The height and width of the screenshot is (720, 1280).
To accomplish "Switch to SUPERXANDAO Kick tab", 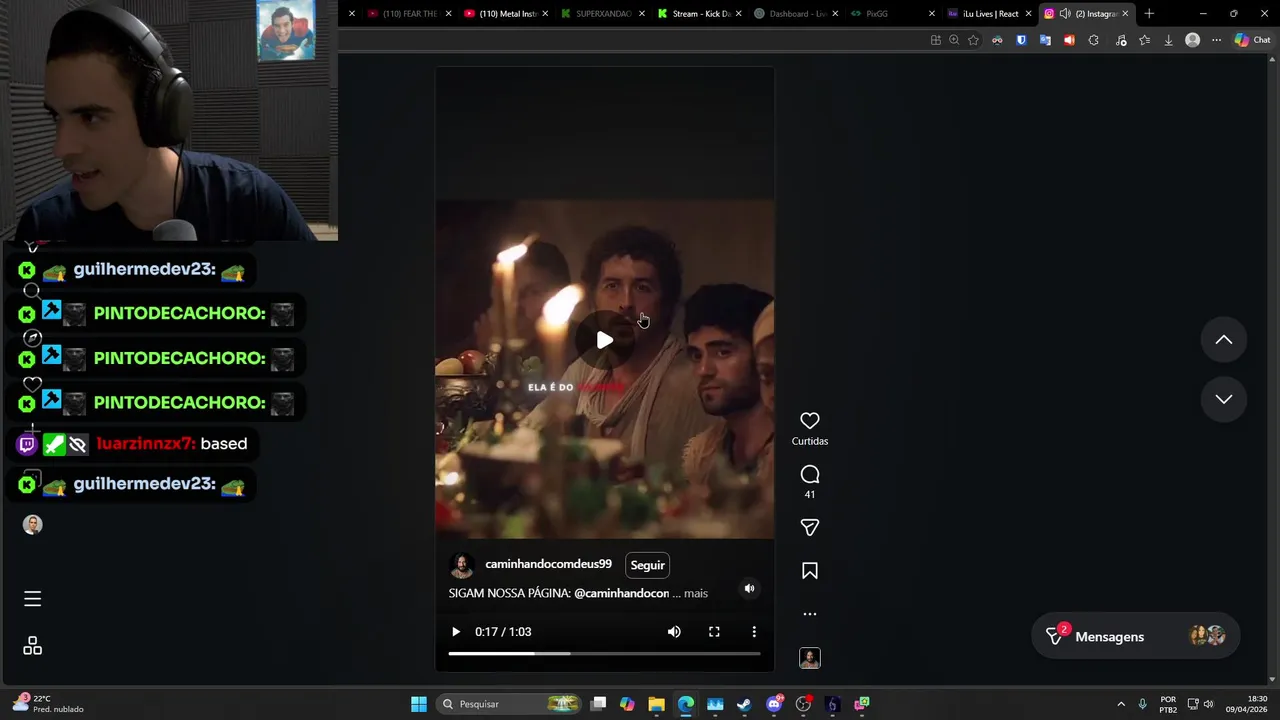I will click(602, 14).
